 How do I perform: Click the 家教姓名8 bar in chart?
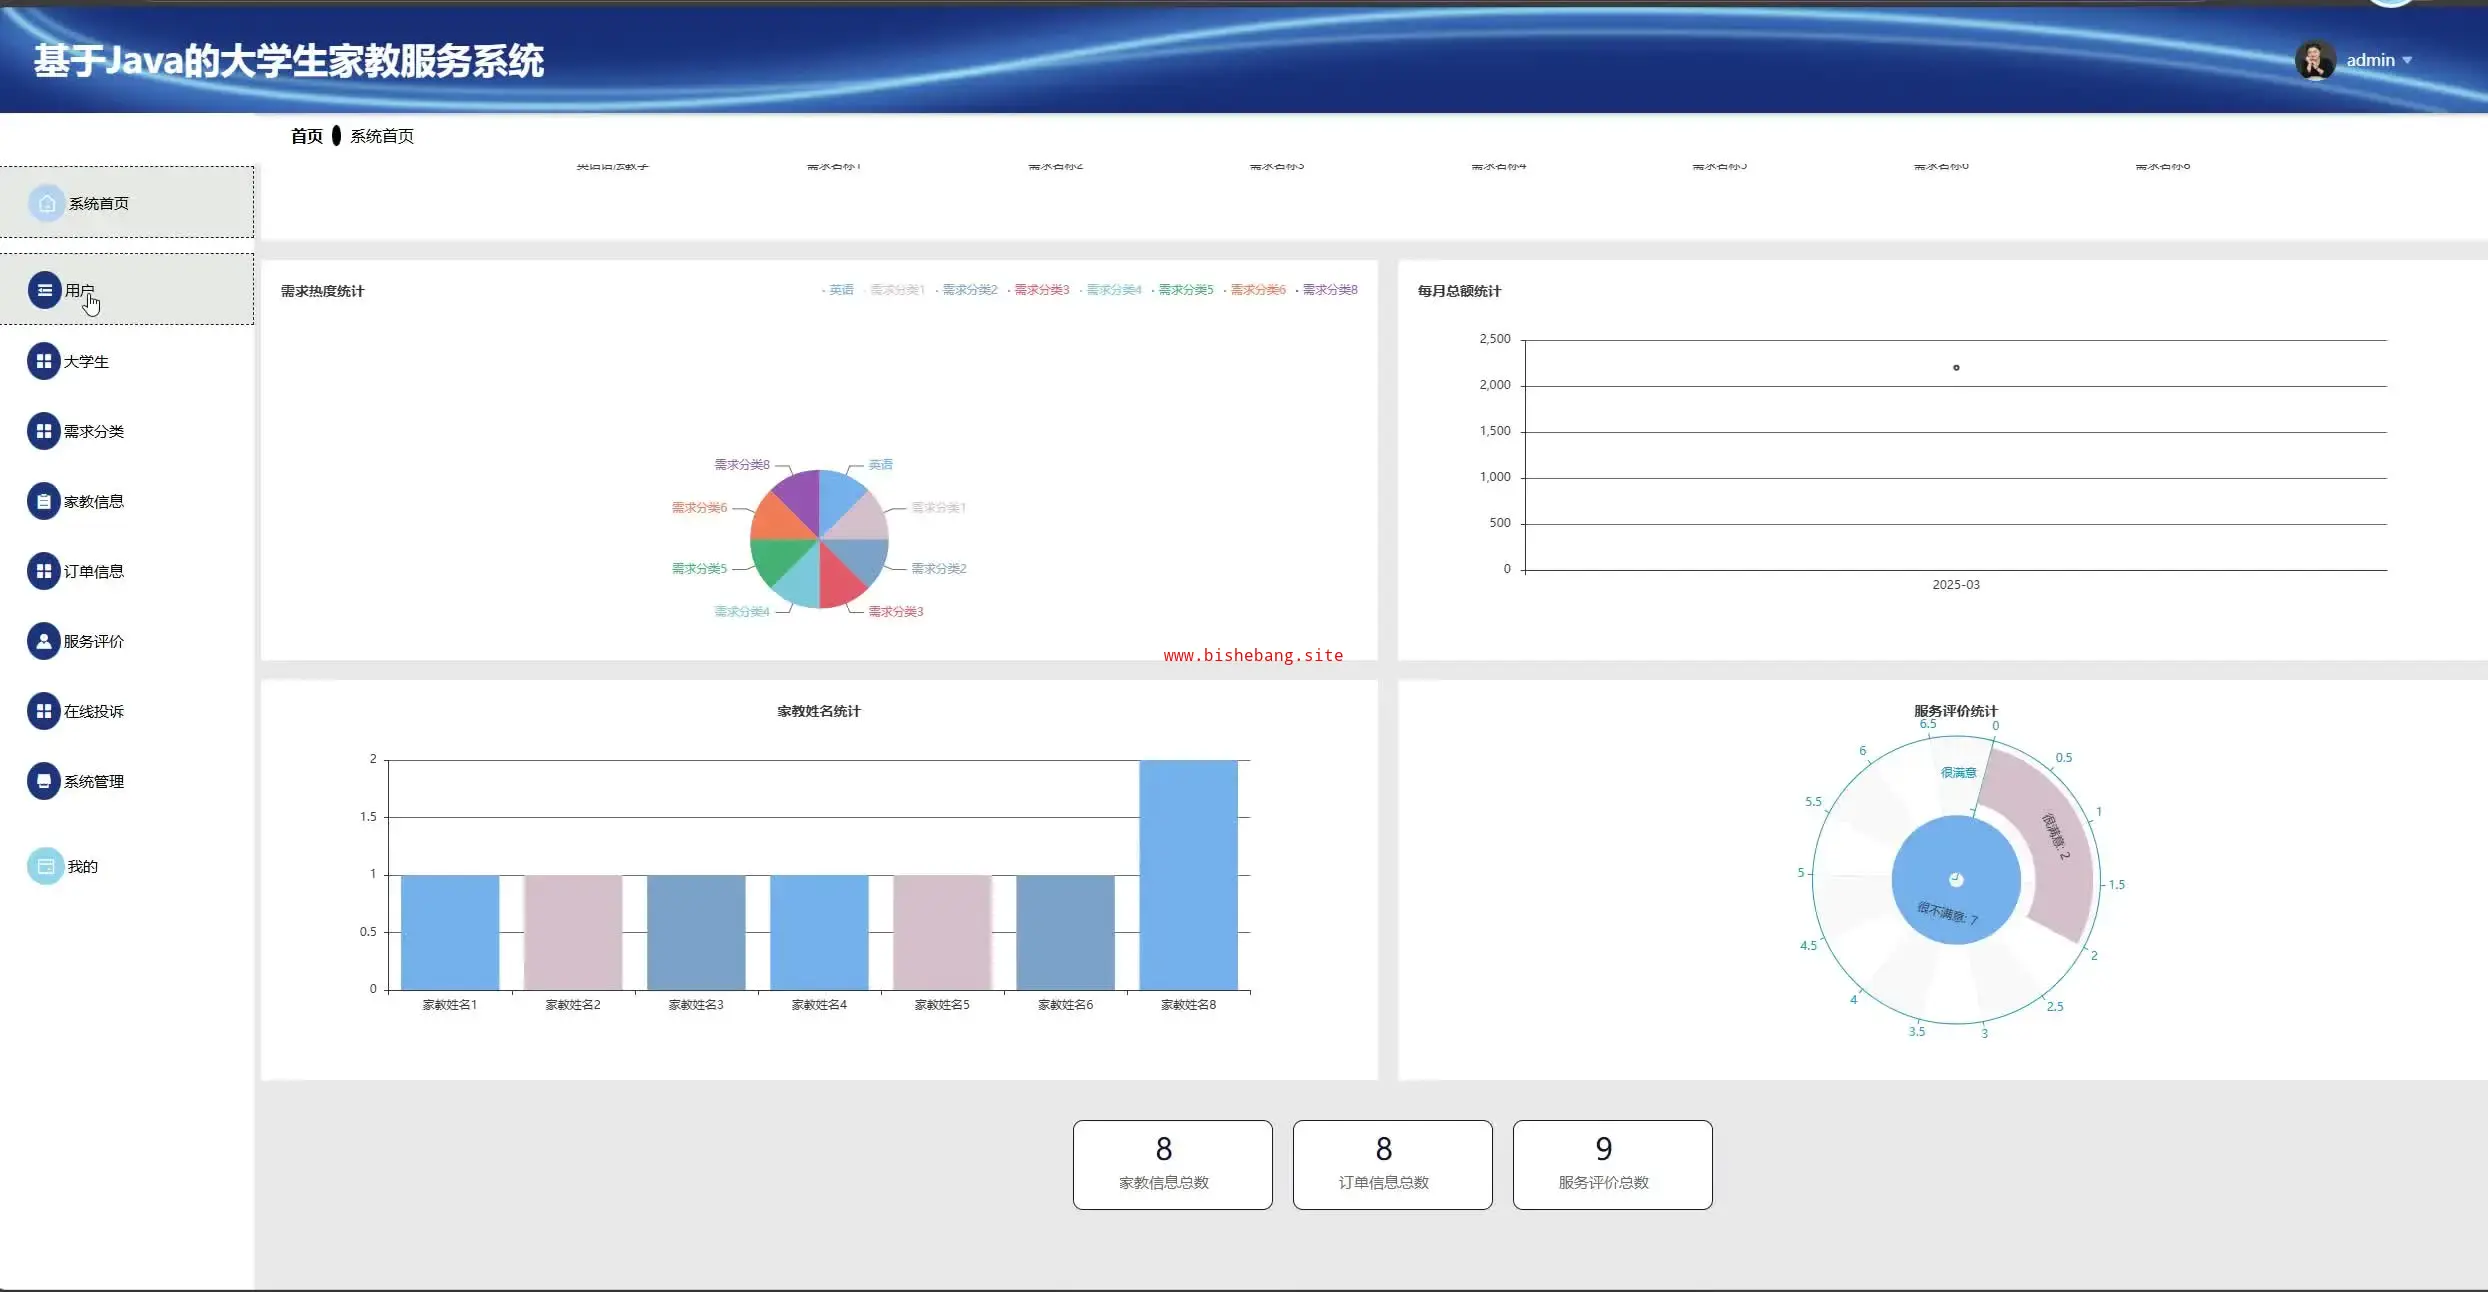pos(1188,875)
